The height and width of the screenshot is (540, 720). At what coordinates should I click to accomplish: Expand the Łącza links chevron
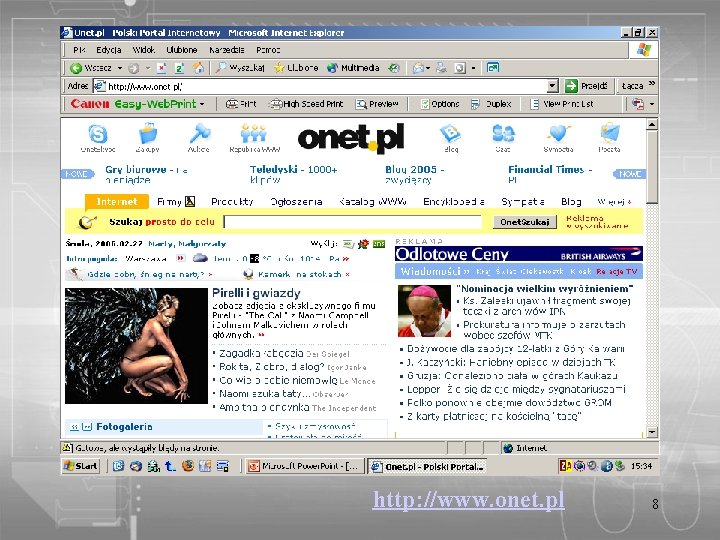point(652,84)
